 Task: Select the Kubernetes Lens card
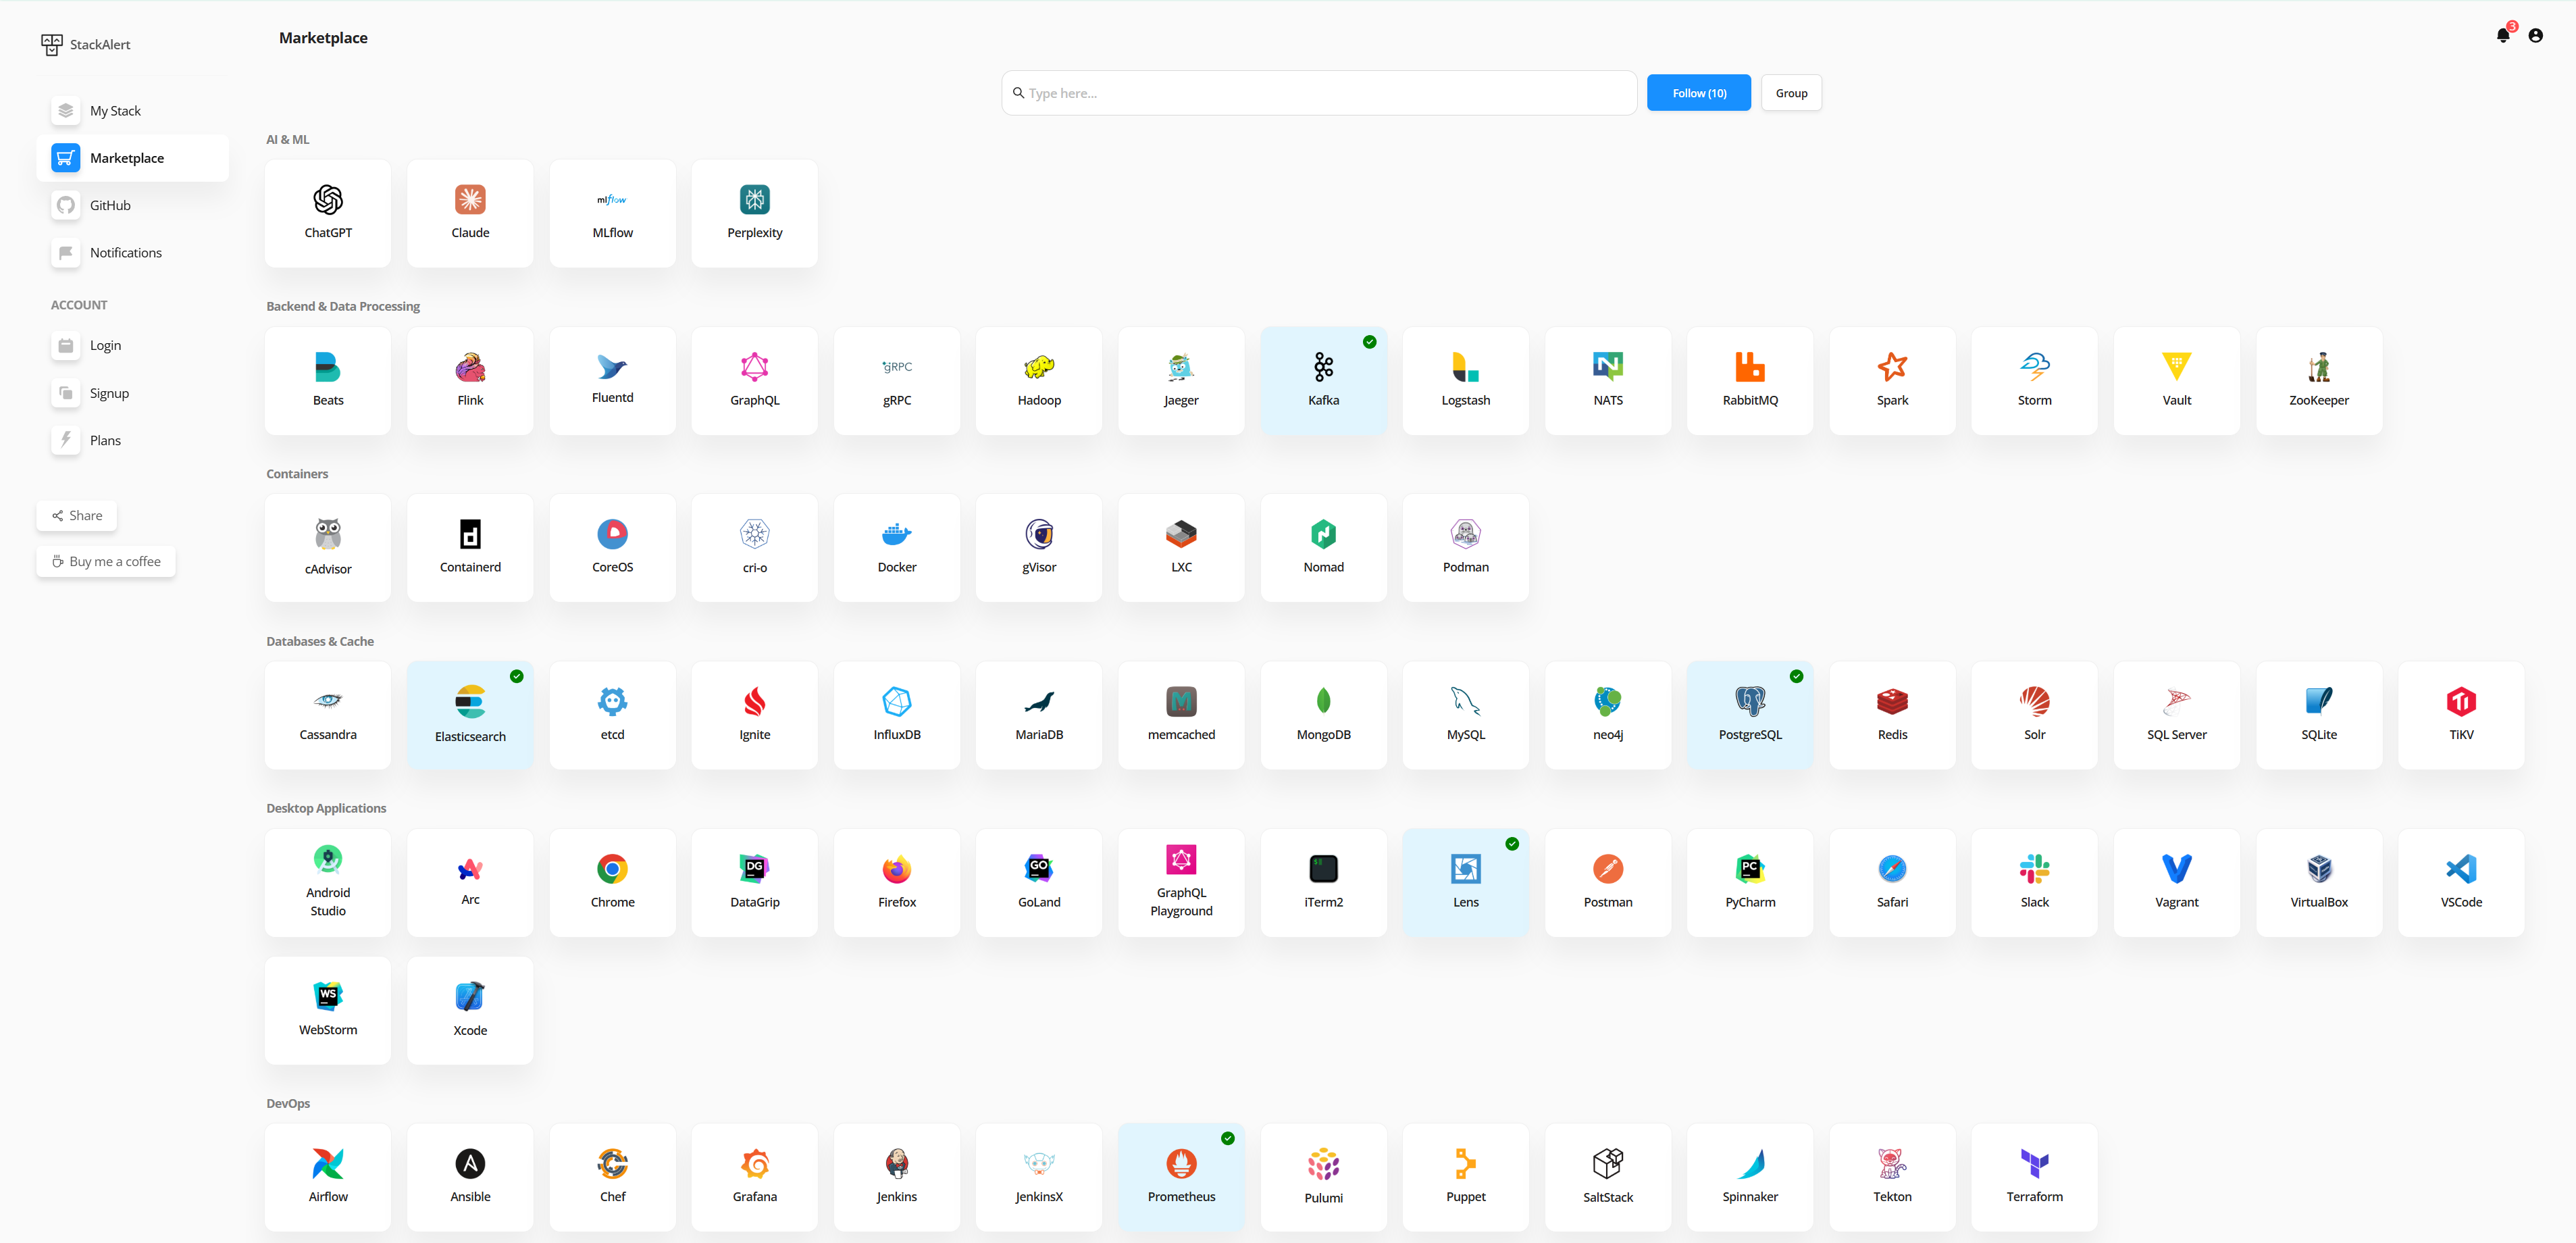point(1465,883)
